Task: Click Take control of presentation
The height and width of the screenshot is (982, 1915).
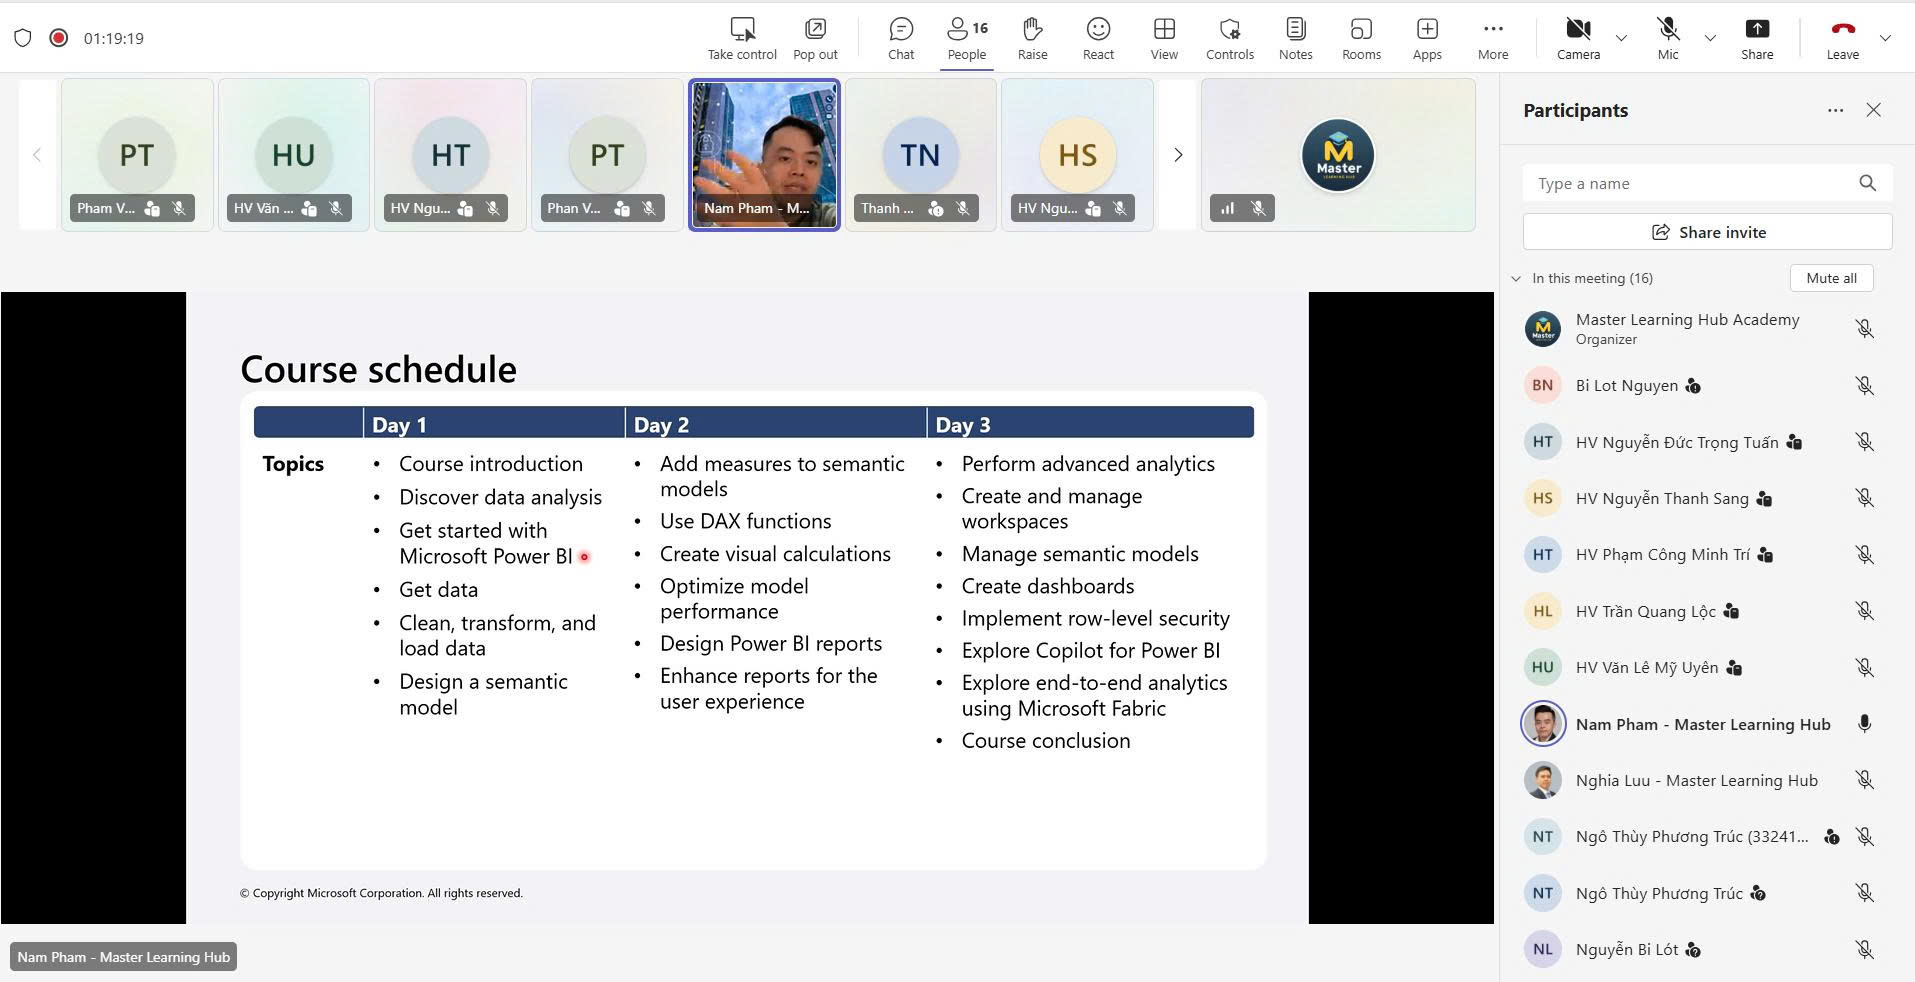Action: click(x=742, y=38)
